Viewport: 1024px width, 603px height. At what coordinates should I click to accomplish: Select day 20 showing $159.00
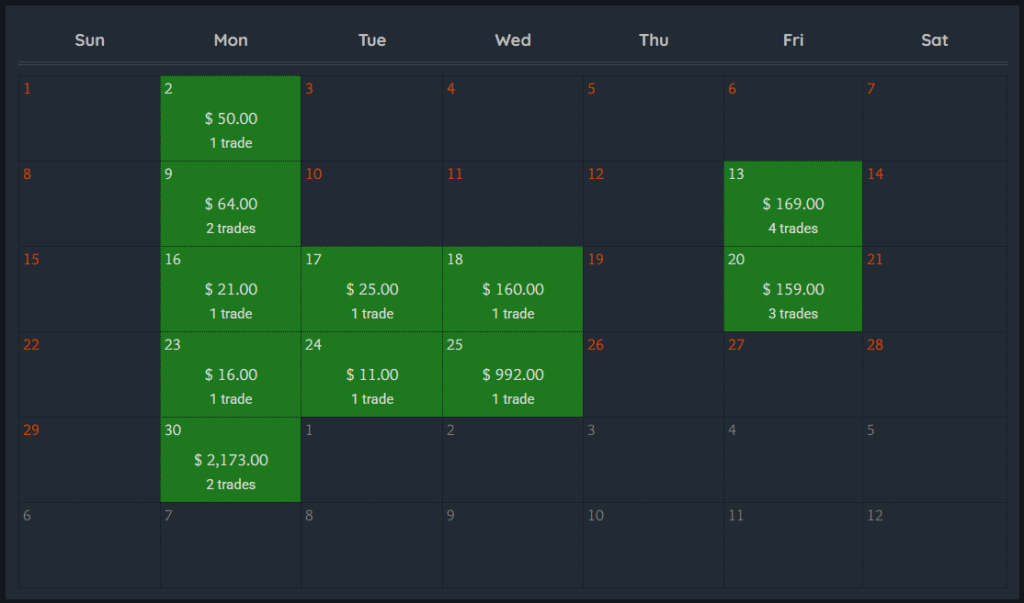pyautogui.click(x=793, y=289)
